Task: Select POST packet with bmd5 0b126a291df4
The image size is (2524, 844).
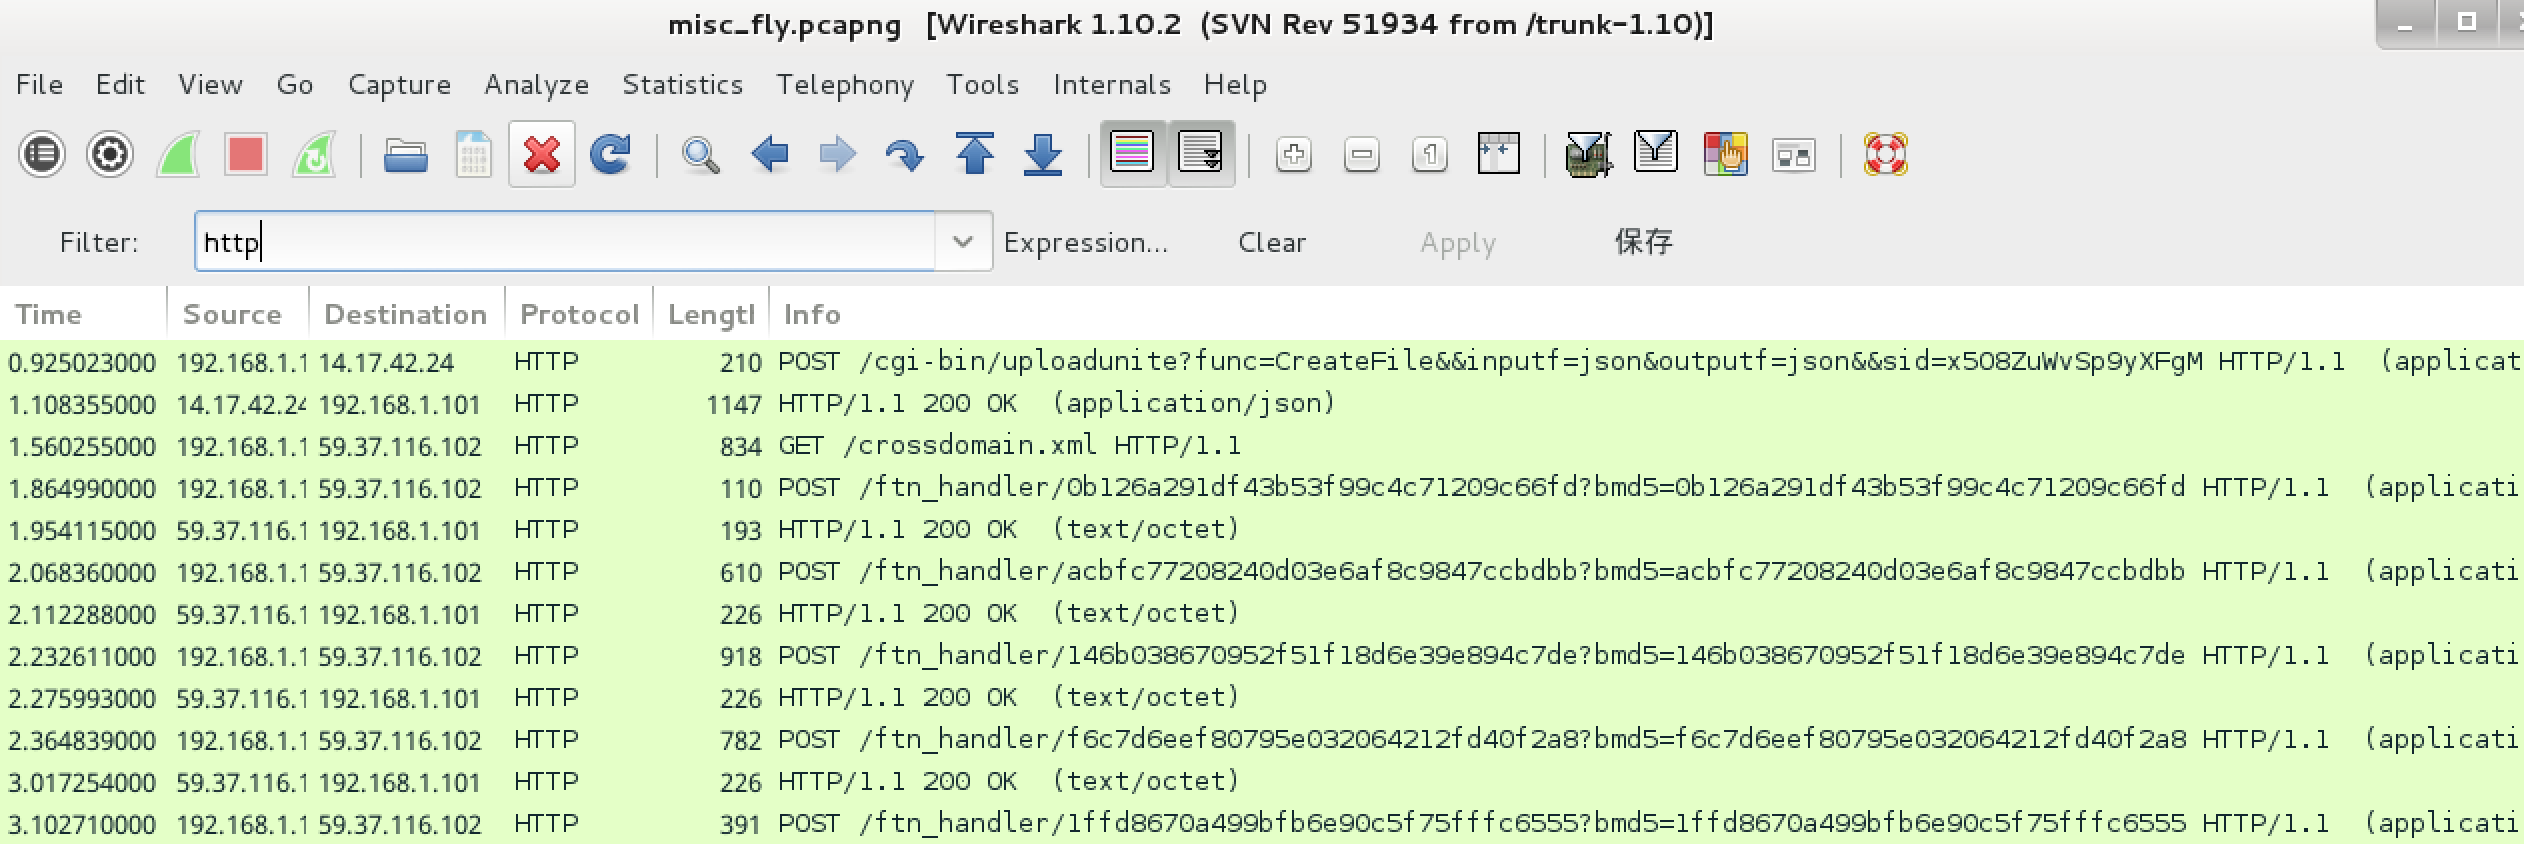Action: [x=1262, y=487]
